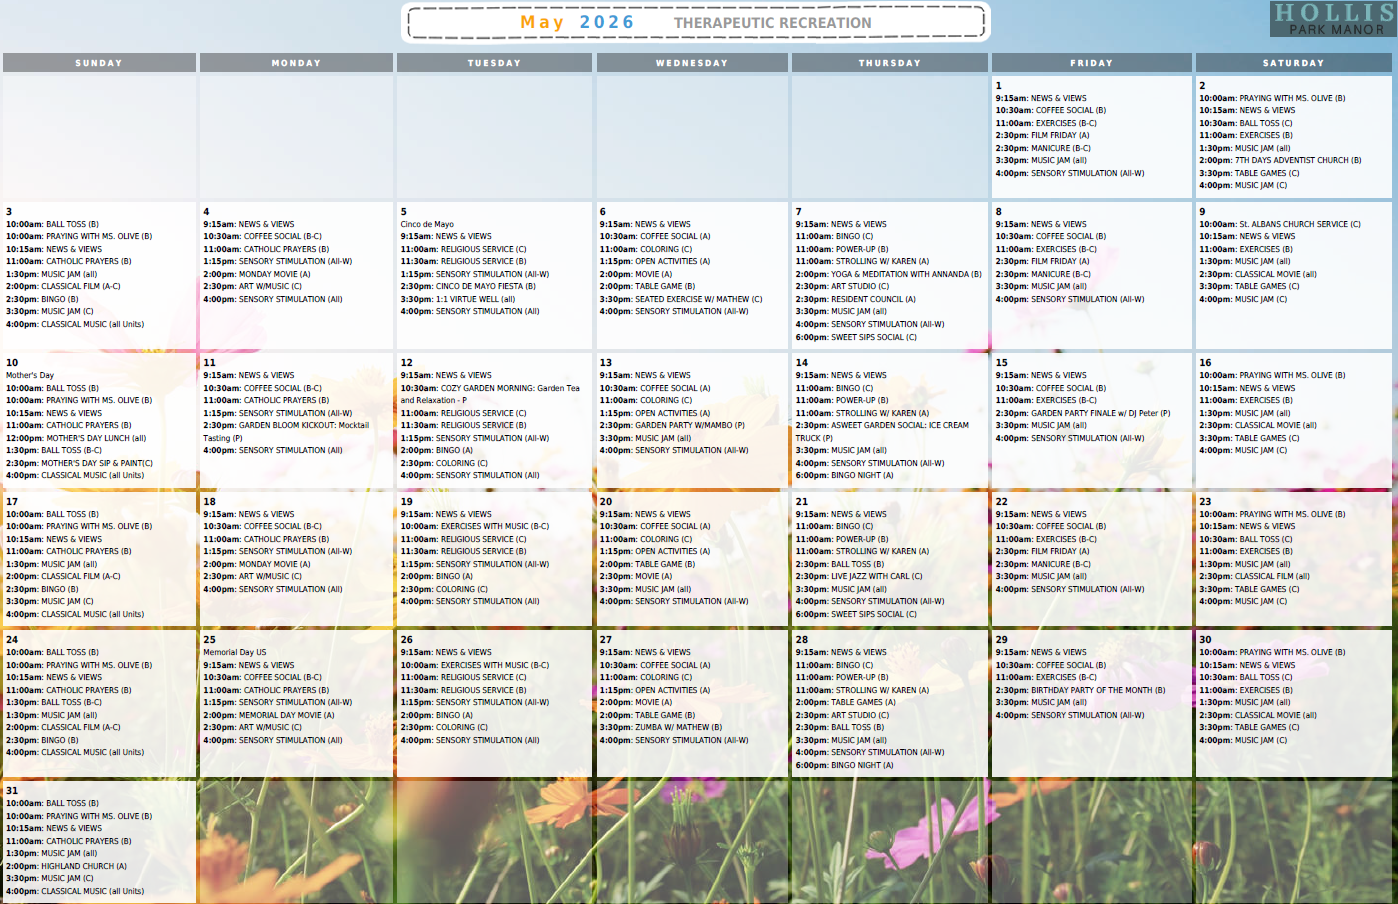Click the "May 2026" calendar title

coord(577,22)
